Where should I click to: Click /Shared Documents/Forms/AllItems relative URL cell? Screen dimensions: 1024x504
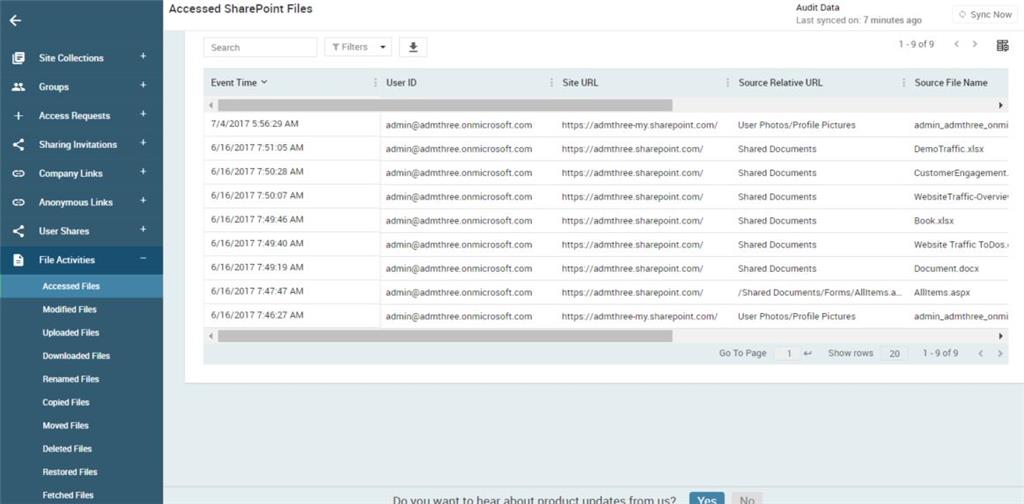(x=820, y=292)
